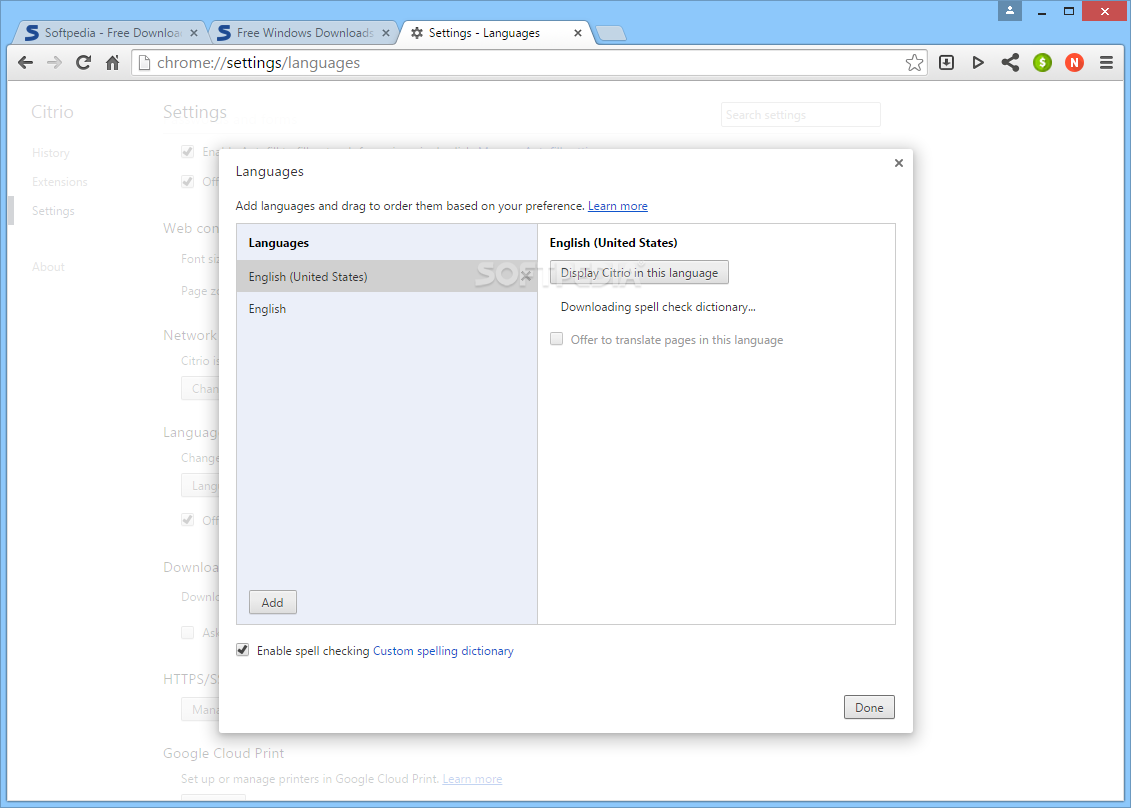This screenshot has height=808, width=1131.
Task: Click the Add language button
Action: click(273, 602)
